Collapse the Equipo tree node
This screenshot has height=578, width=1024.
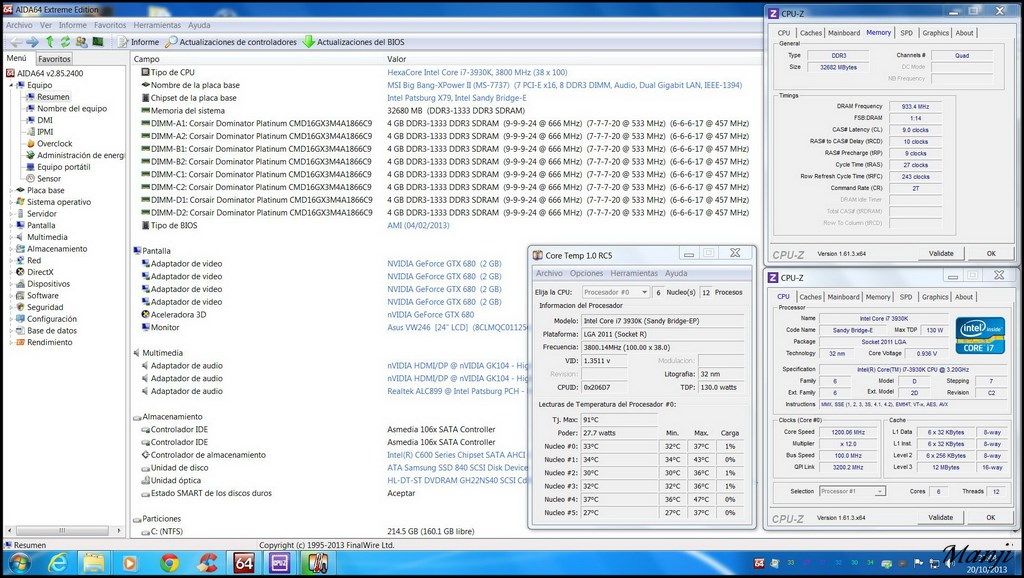coord(11,85)
